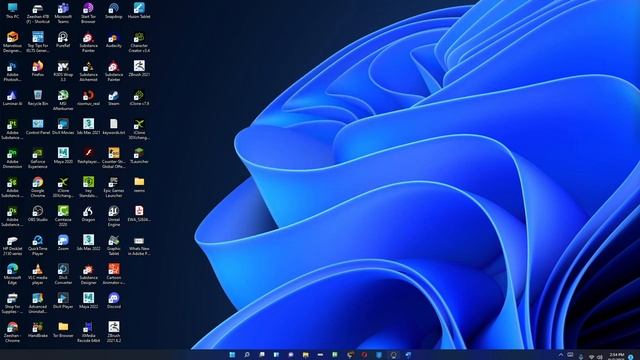The image size is (640, 360).
Task: Open the keywords.txt file
Action: tap(113, 127)
